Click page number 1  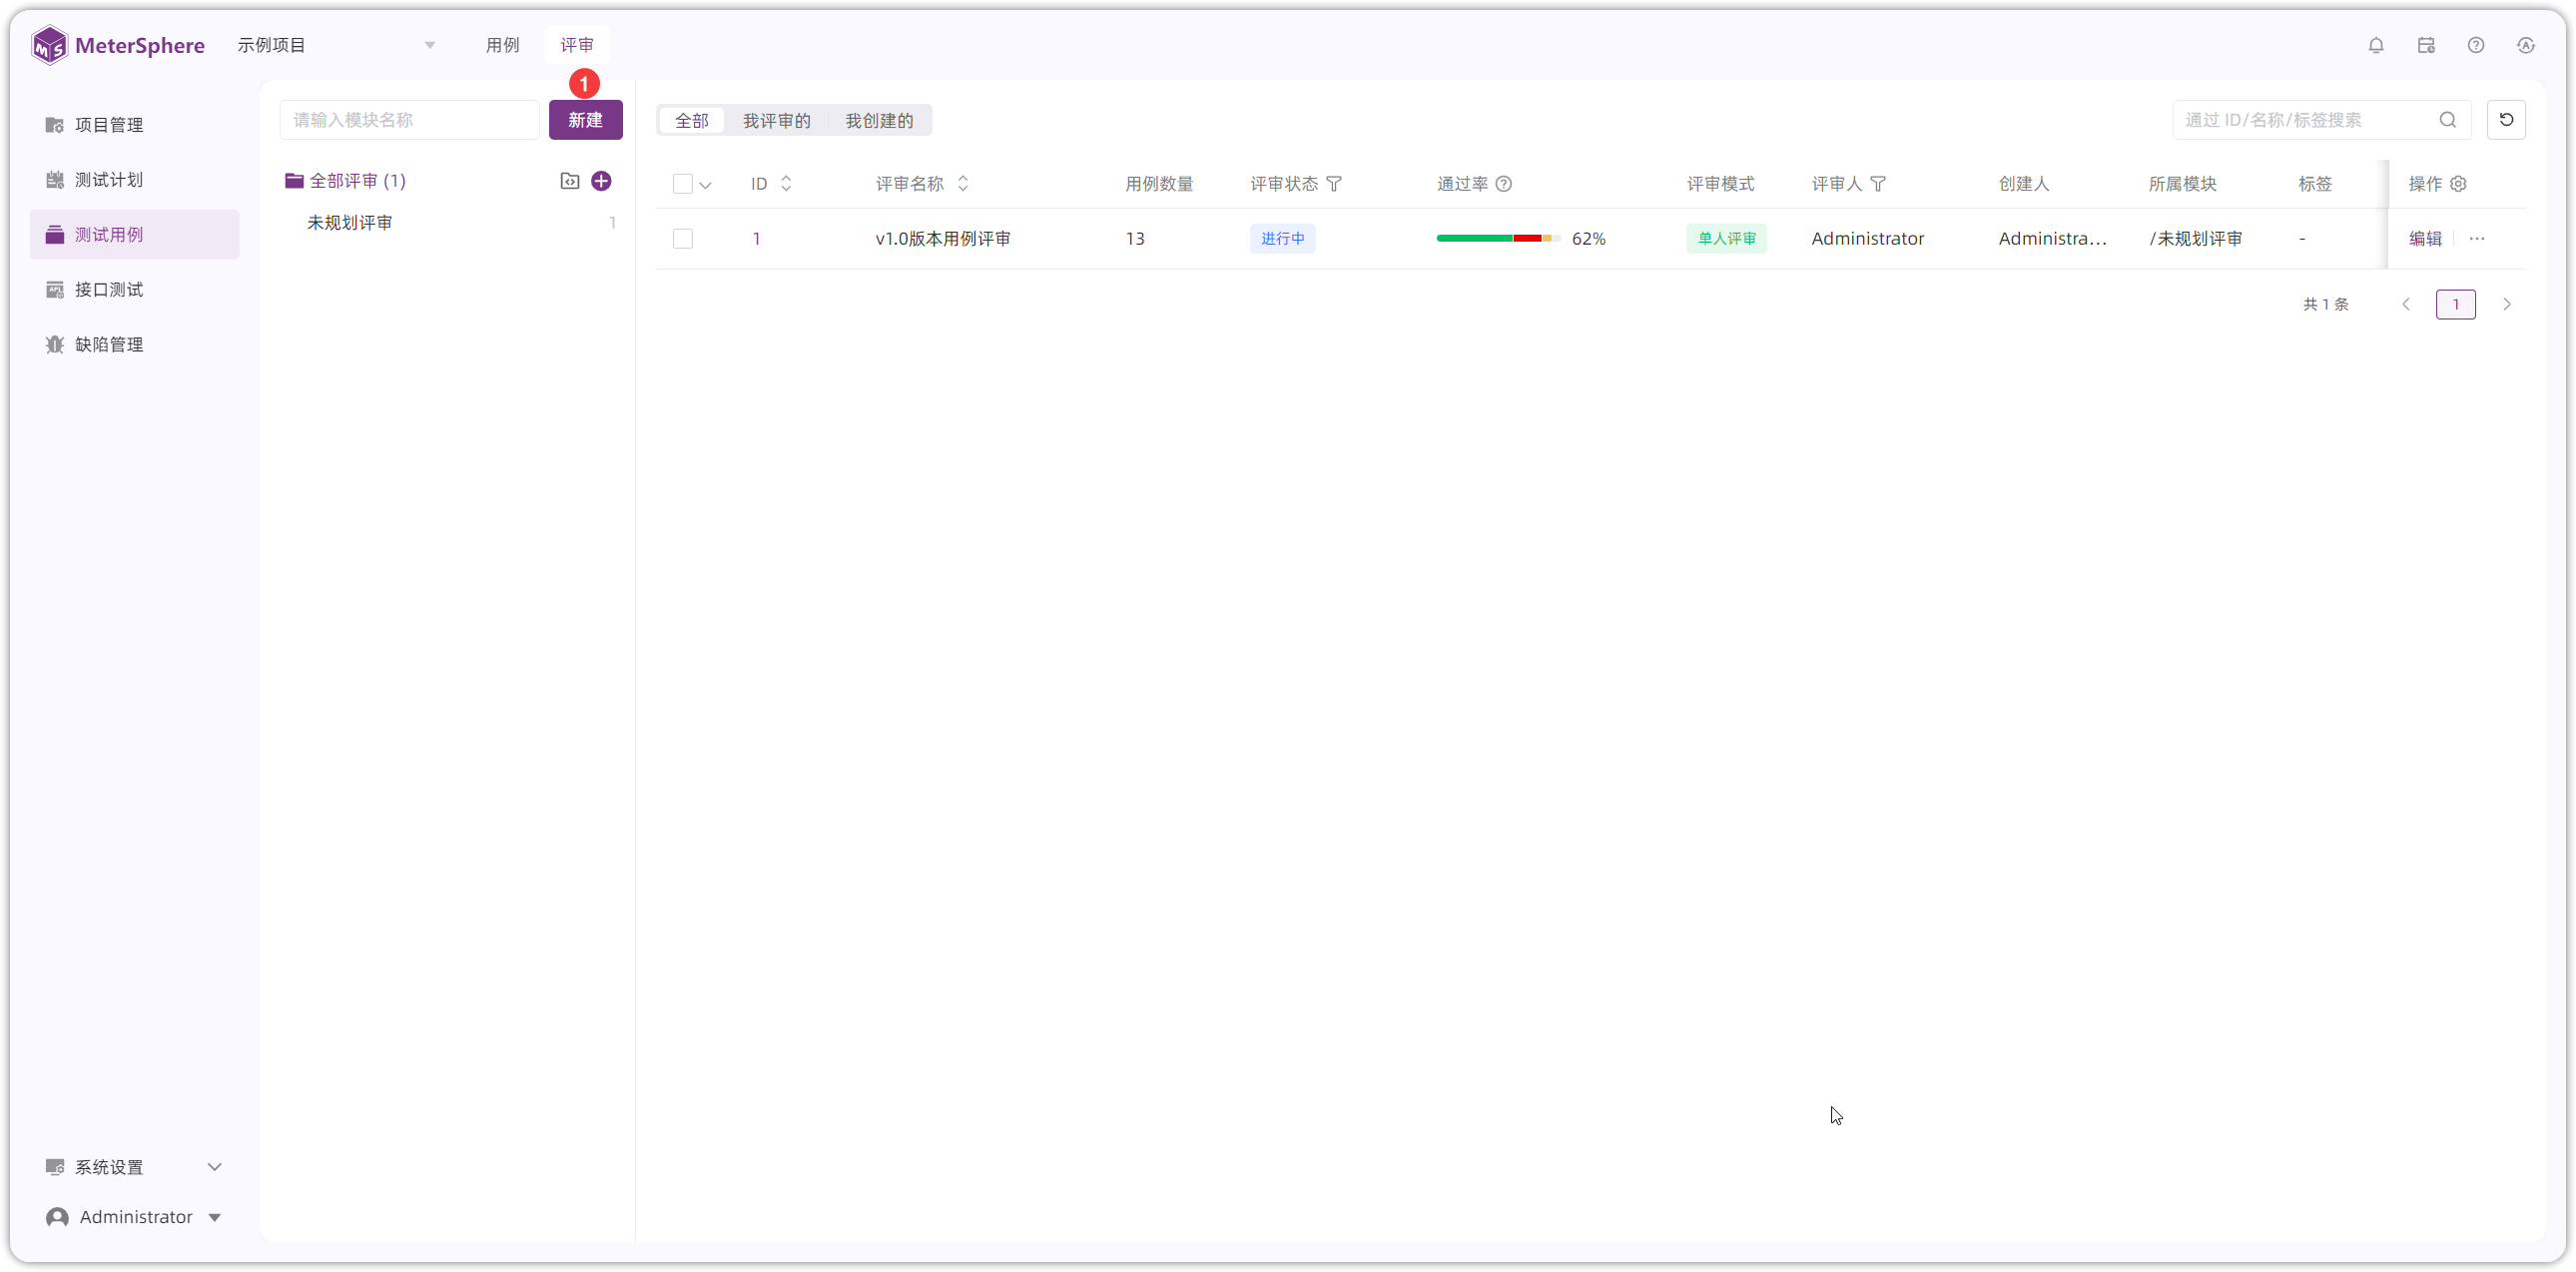coord(2456,304)
